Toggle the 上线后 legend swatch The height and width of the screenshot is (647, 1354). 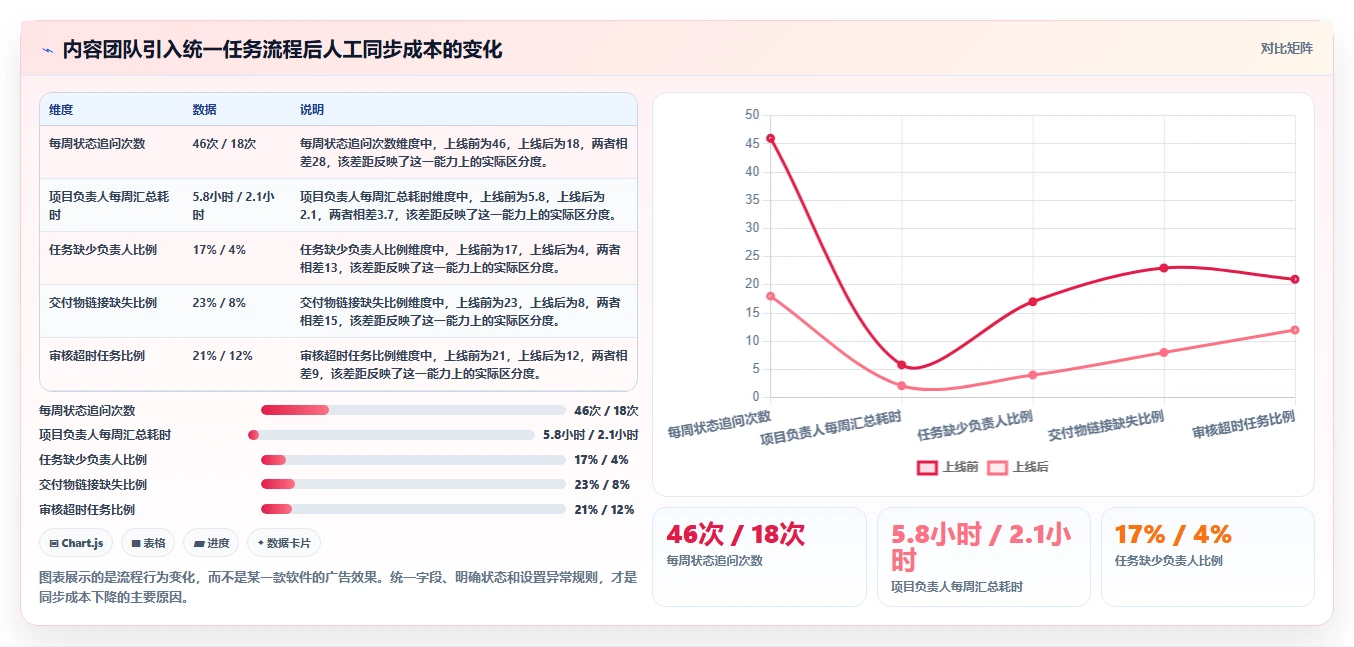pos(997,467)
